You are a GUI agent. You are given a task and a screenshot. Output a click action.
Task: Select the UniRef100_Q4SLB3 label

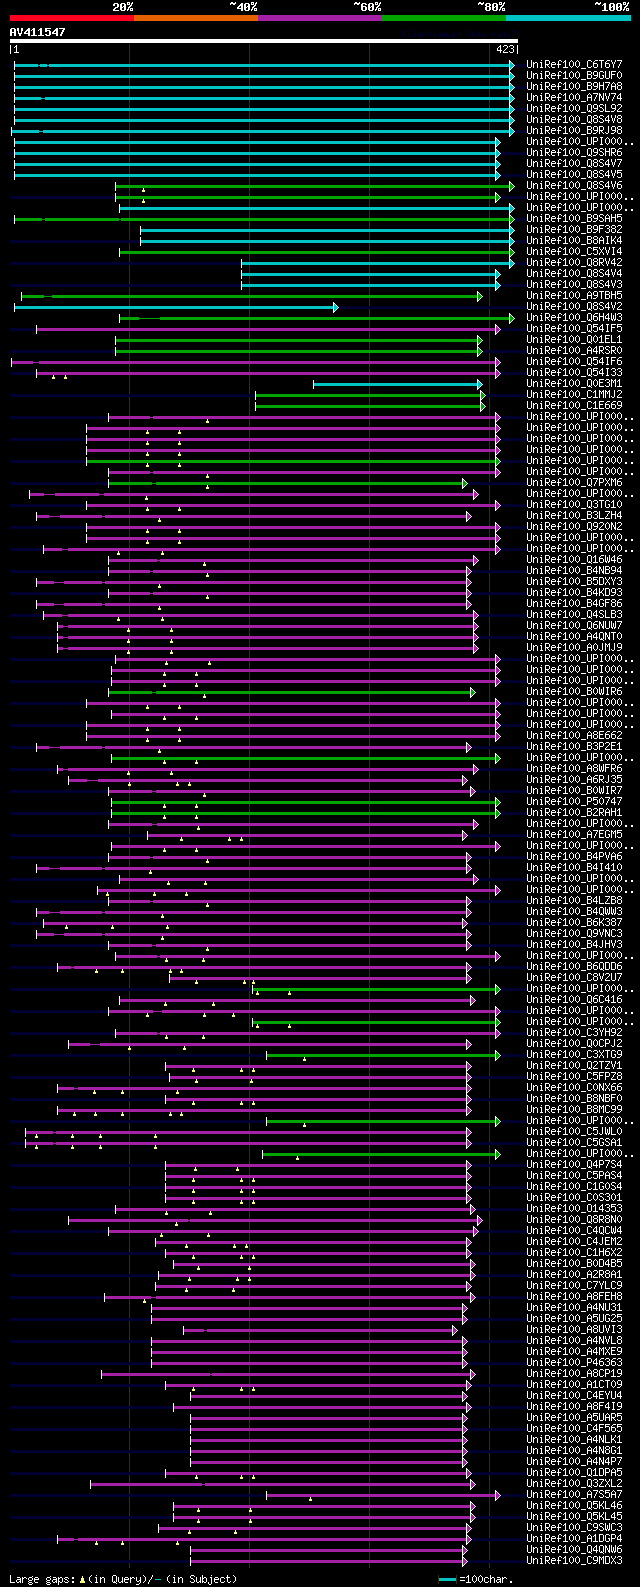coord(574,614)
